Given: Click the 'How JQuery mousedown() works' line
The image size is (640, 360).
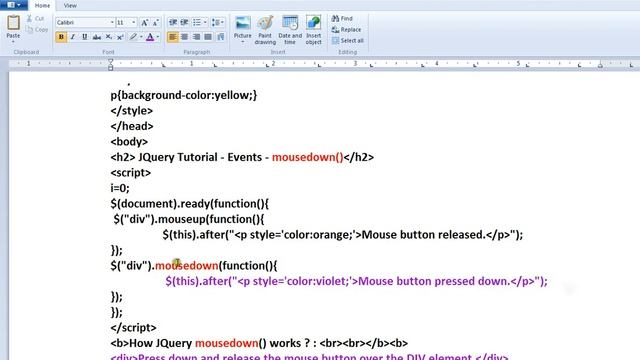Looking at the screenshot, I should 259,343.
